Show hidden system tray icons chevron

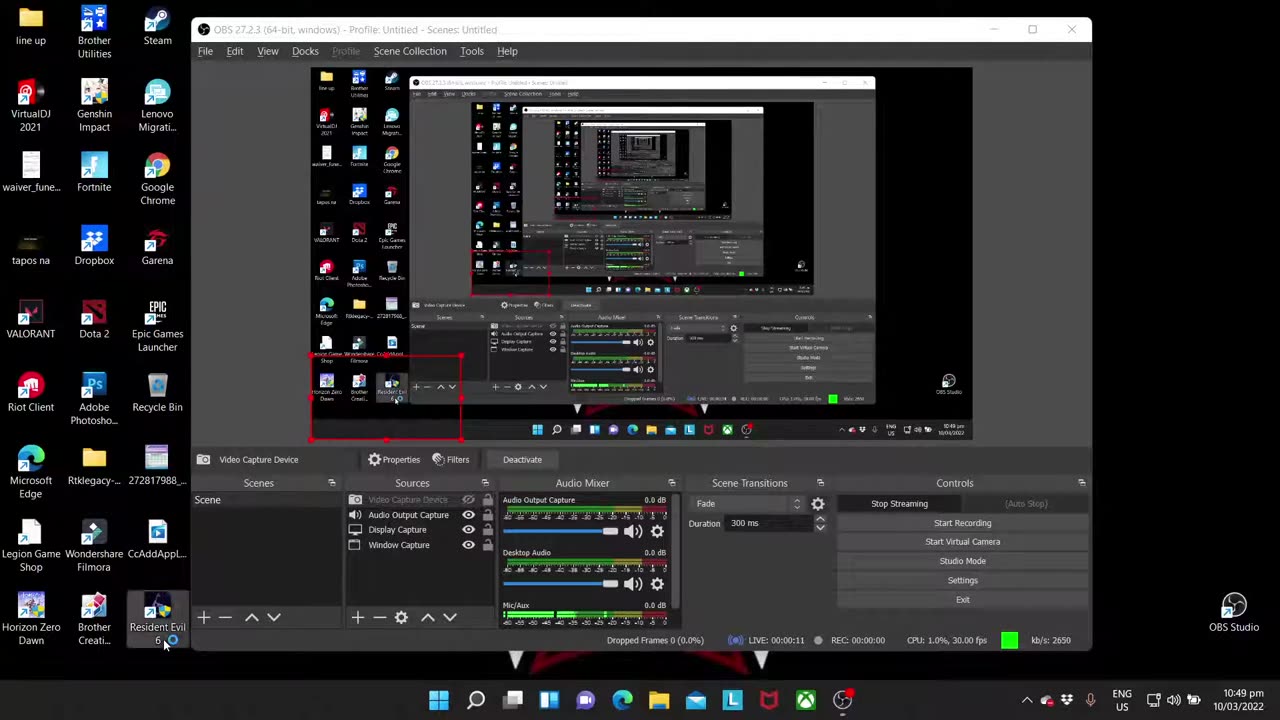[1026, 700]
